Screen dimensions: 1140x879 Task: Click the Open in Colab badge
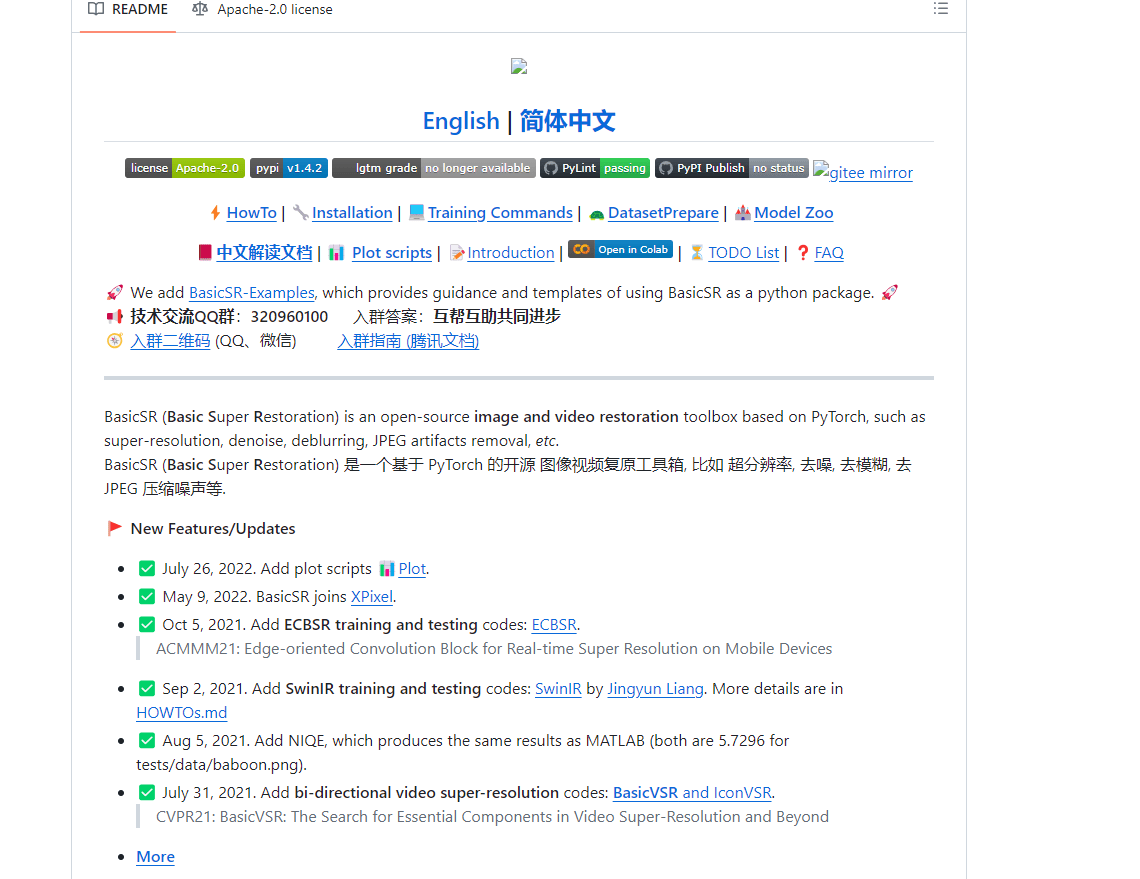tap(620, 250)
